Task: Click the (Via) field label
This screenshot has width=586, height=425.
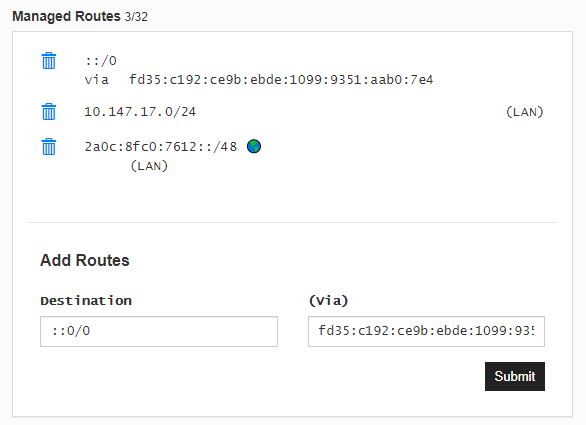Action: click(329, 301)
